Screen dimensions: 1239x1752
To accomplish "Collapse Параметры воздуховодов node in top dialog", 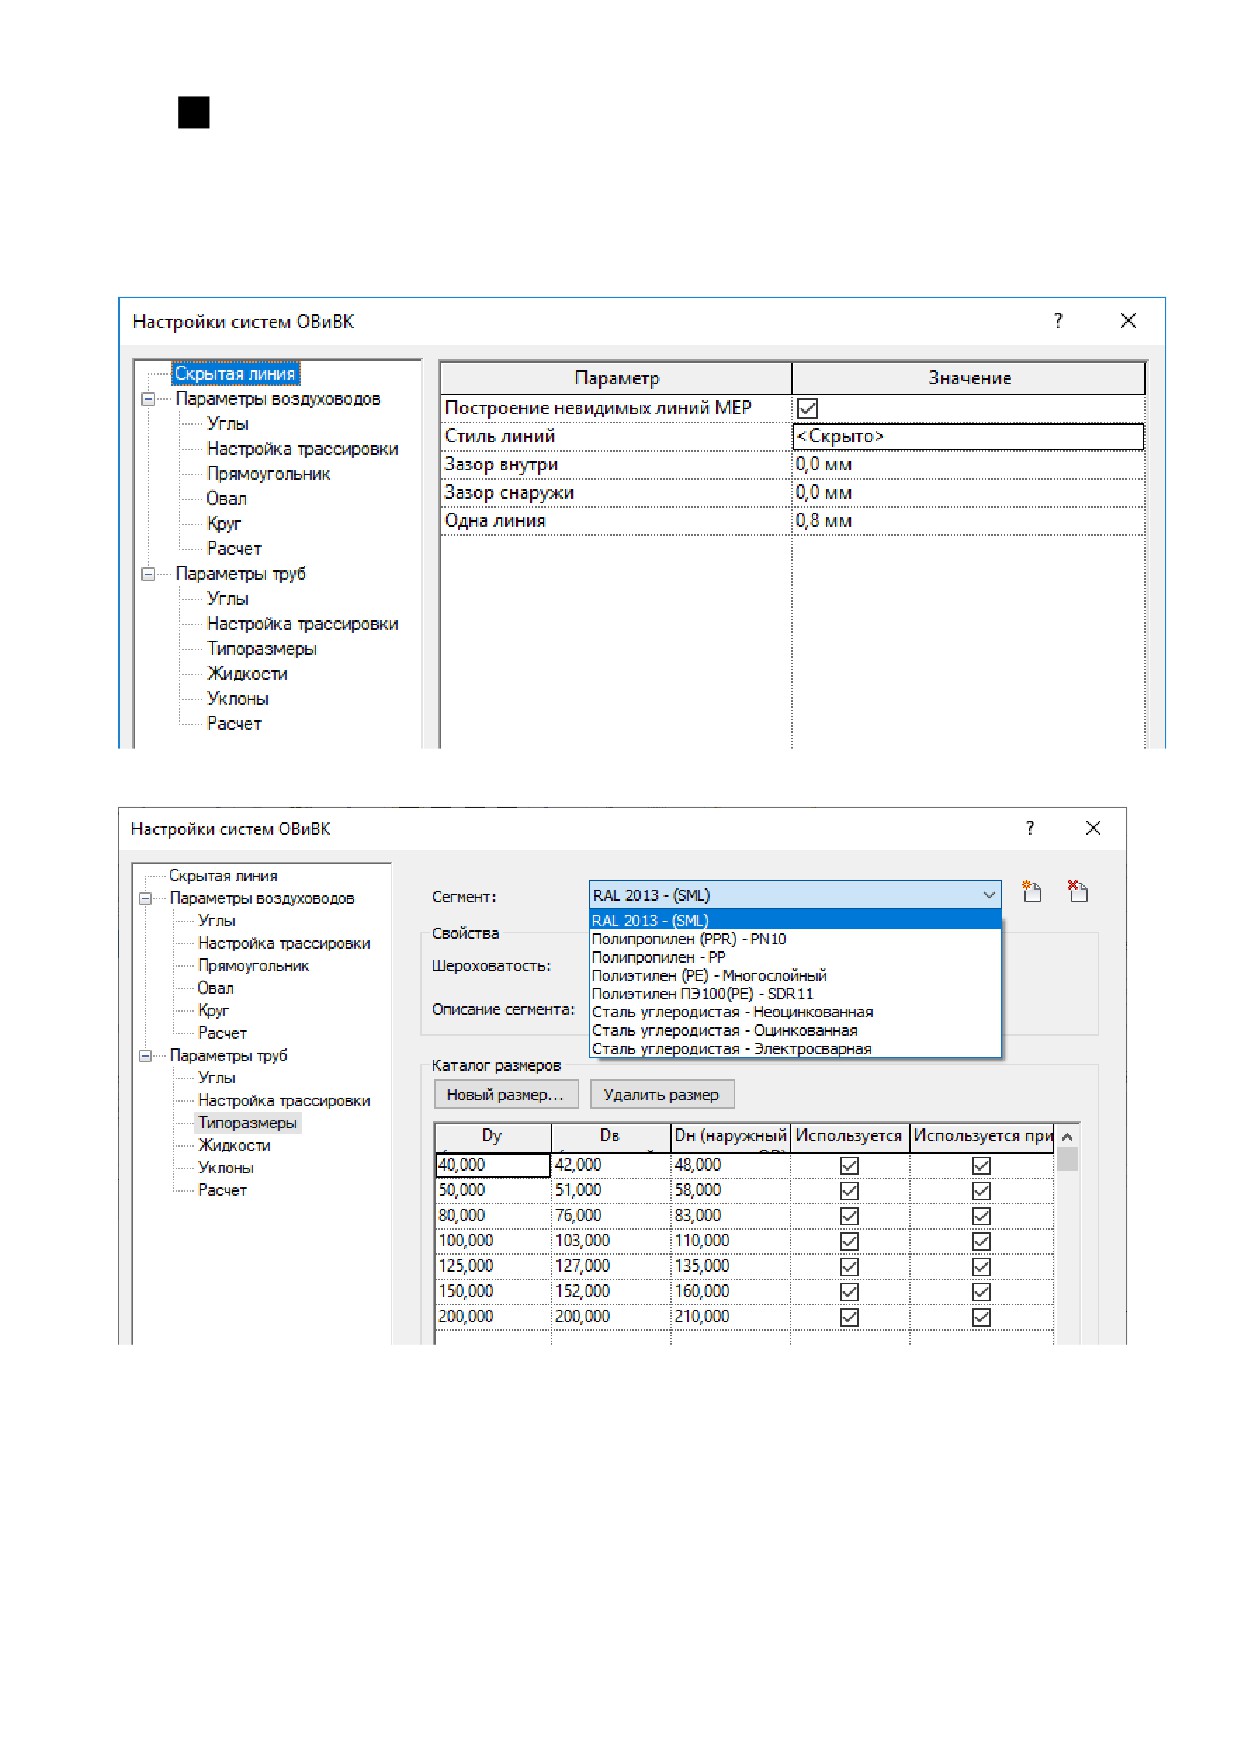I will (148, 399).
